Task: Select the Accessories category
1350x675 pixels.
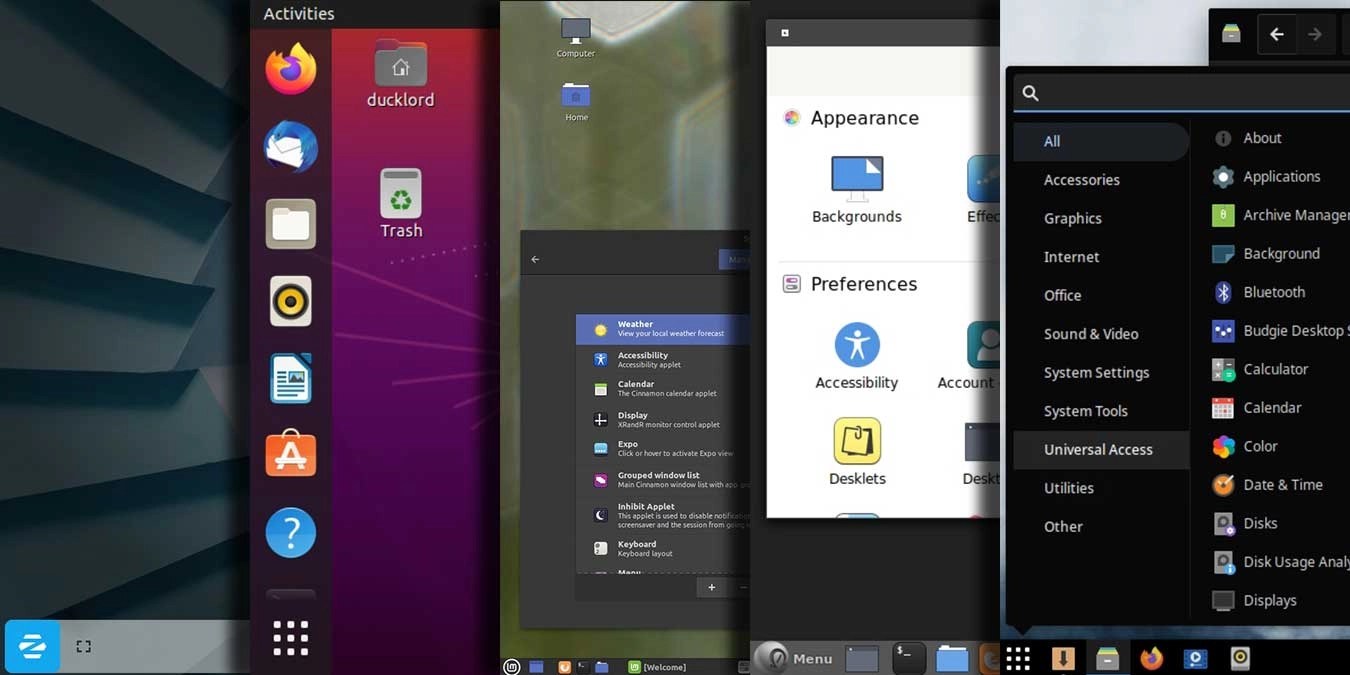Action: (x=1101, y=180)
